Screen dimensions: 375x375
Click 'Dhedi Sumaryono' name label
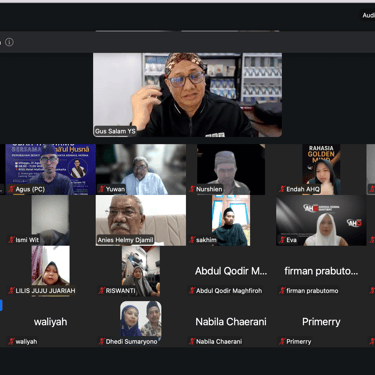point(131,342)
